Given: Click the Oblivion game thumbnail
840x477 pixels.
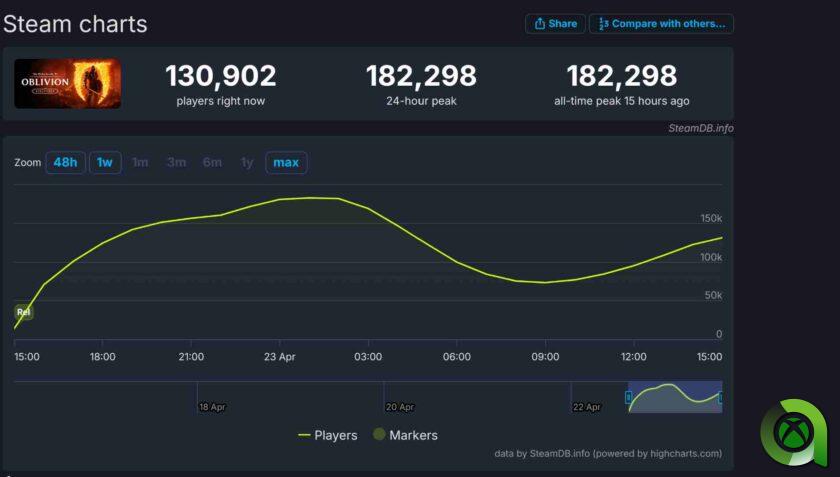Looking at the screenshot, I should 68,84.
